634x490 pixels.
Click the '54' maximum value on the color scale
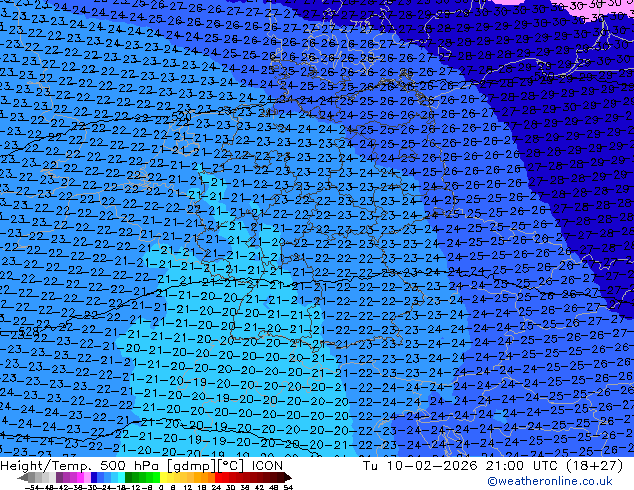pyautogui.click(x=288, y=487)
